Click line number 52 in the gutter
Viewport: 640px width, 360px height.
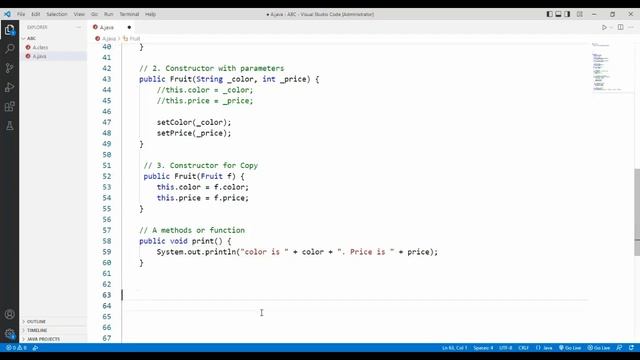tap(107, 176)
